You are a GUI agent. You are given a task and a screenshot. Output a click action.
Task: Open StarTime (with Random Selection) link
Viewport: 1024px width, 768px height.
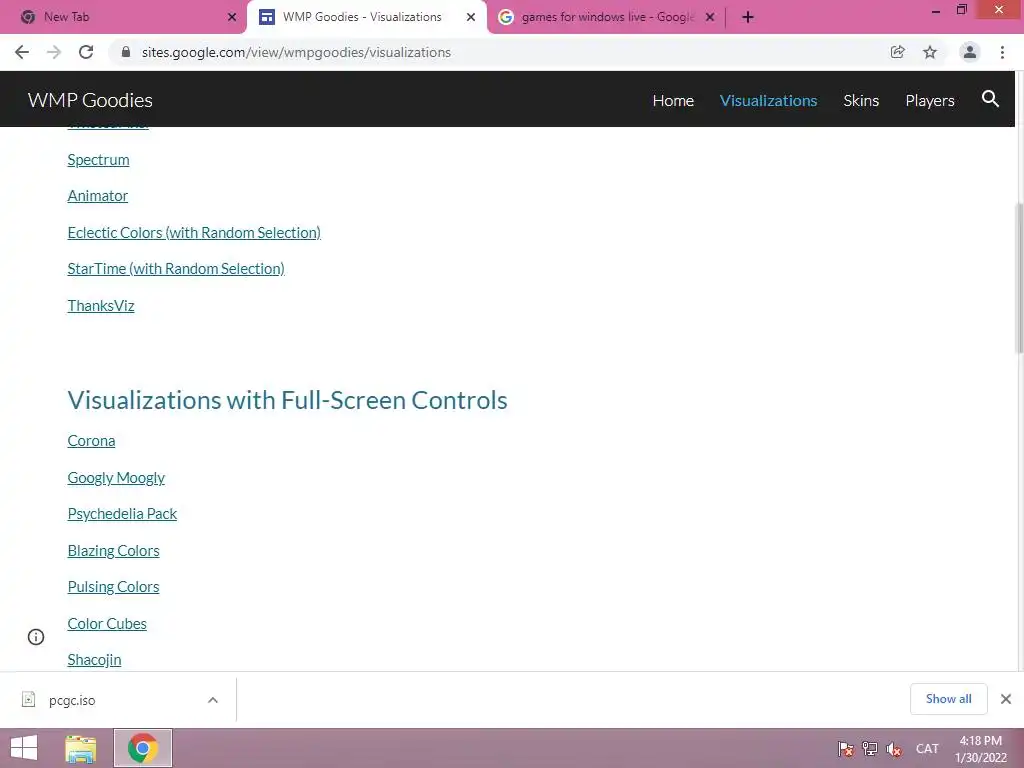(x=176, y=268)
